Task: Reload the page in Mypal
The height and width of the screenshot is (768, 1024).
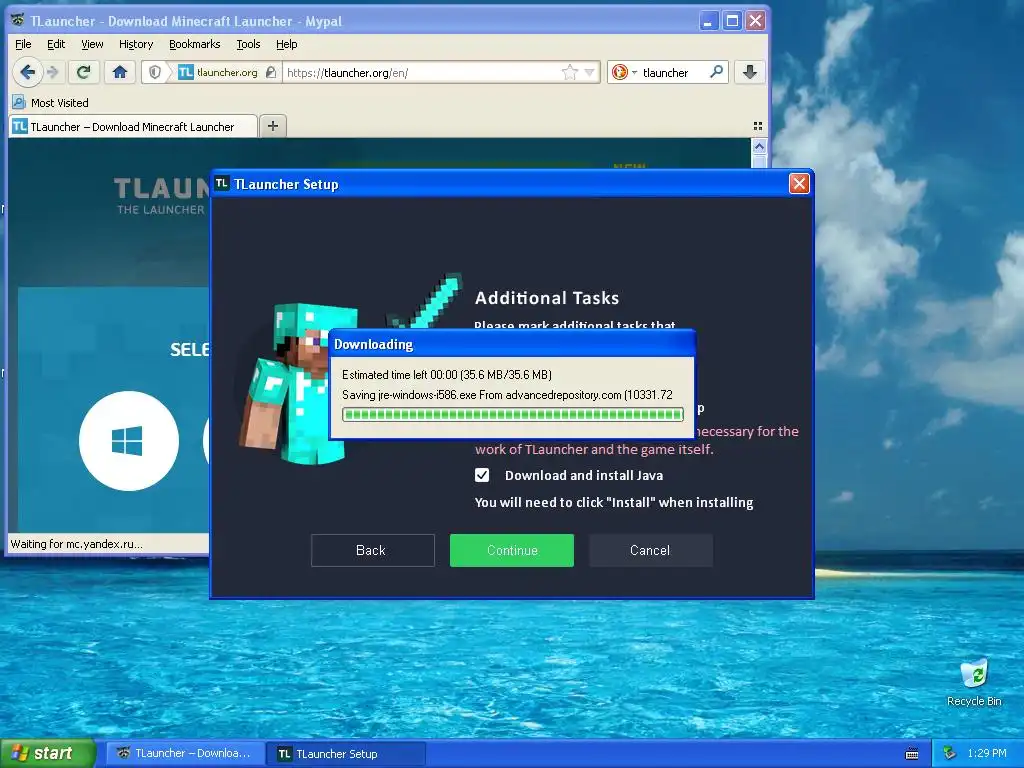Action: pyautogui.click(x=84, y=72)
